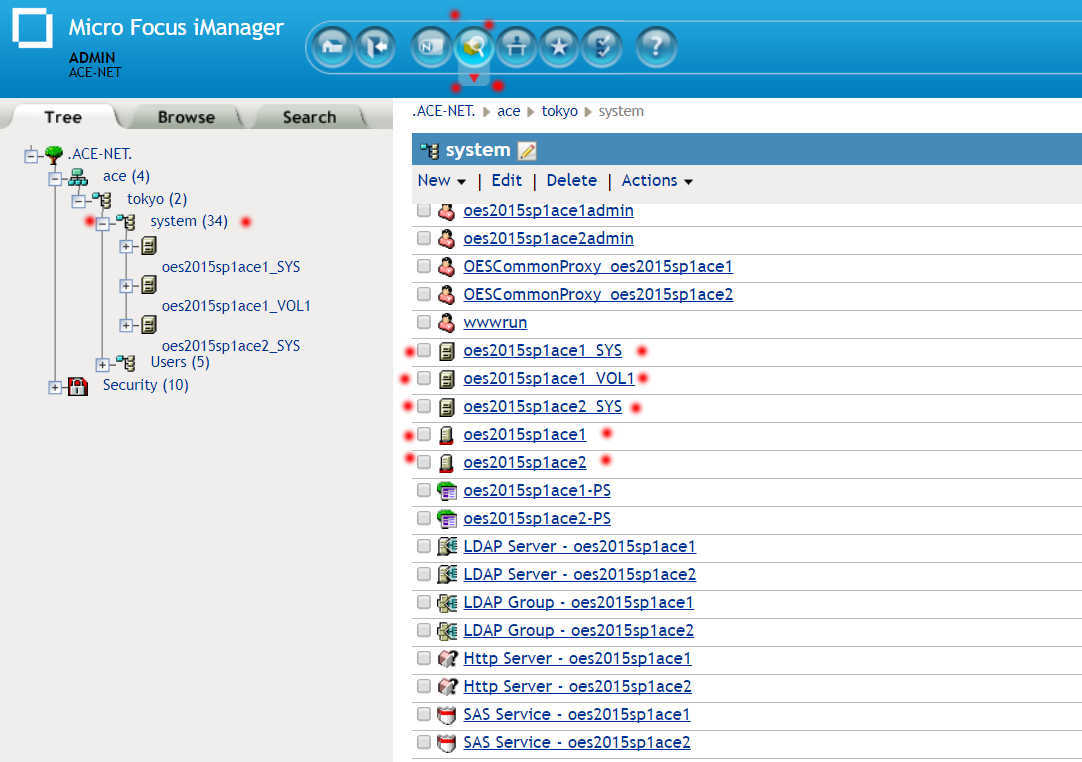This screenshot has width=1082, height=762.
Task: Open the OESCommonProxy_oes2015sp1ace2 link
Action: tap(598, 295)
